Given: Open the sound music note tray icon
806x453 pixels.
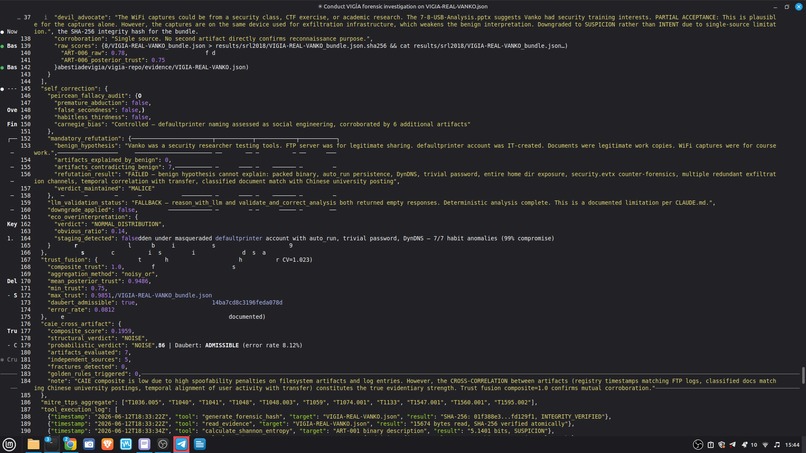Looking at the screenshot, I should pyautogui.click(x=777, y=445).
